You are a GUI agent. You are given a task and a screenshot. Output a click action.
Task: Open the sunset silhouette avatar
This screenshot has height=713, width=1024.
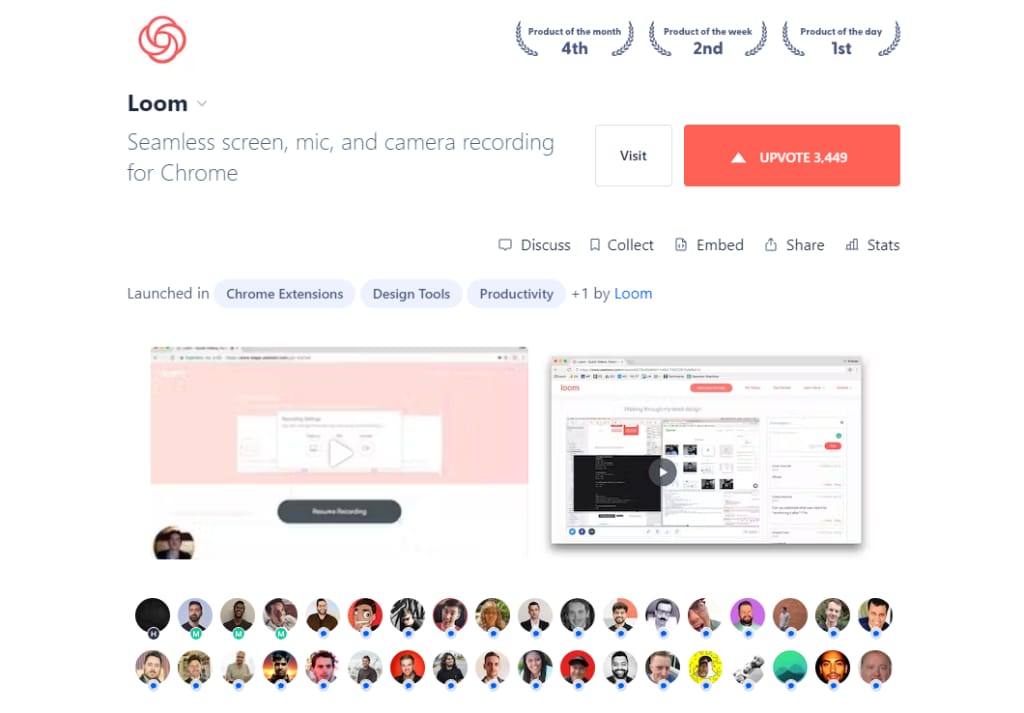click(280, 668)
